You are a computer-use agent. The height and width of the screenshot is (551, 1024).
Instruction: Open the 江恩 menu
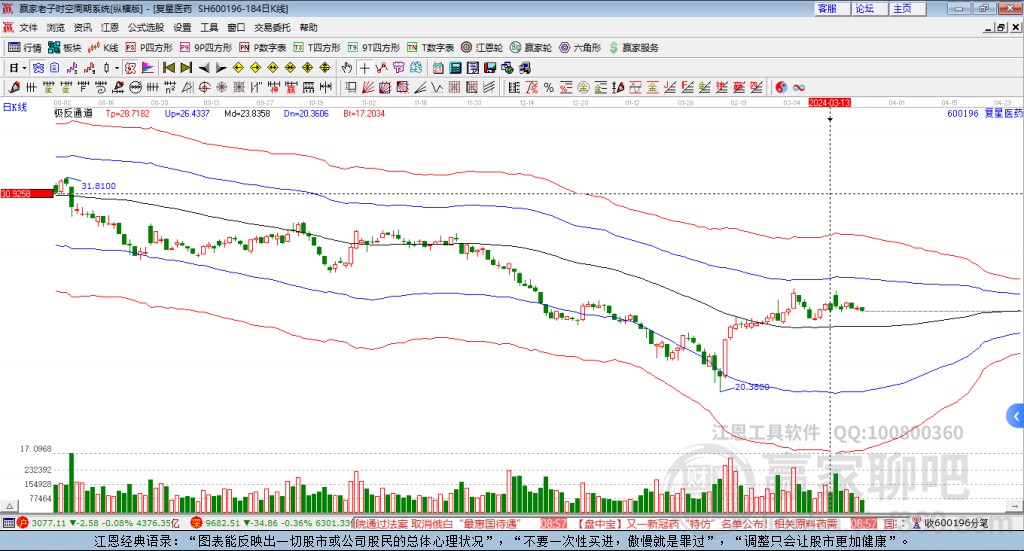[x=110, y=27]
